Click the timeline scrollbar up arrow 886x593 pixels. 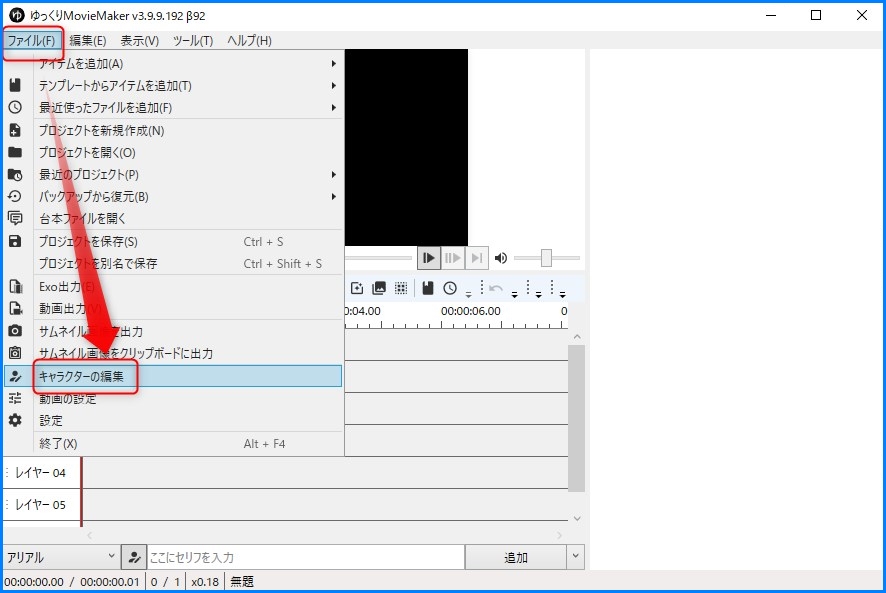click(x=576, y=337)
